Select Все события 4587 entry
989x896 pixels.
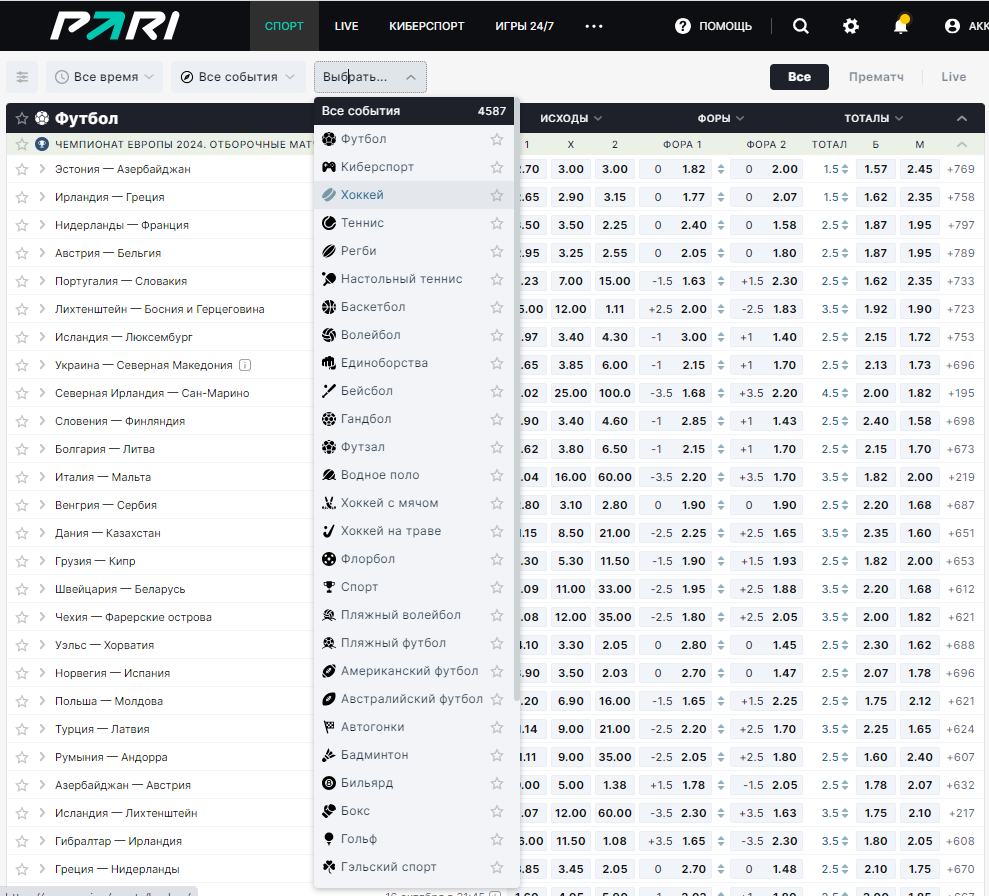(x=414, y=111)
